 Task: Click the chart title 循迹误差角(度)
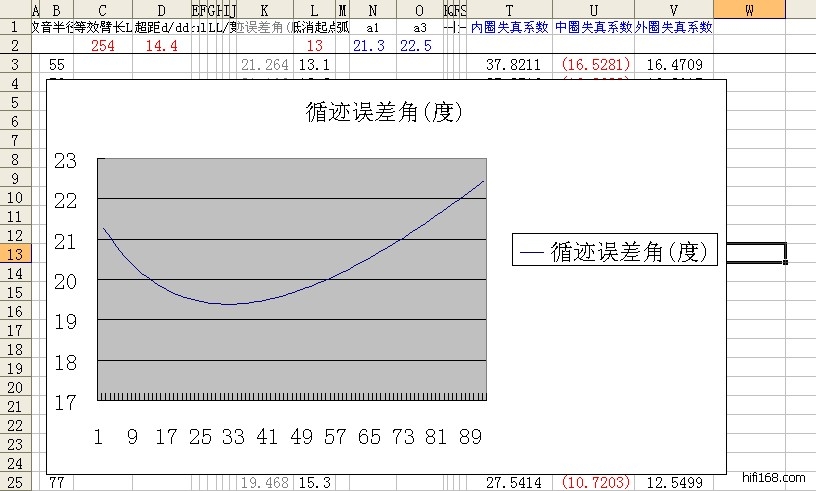(383, 113)
